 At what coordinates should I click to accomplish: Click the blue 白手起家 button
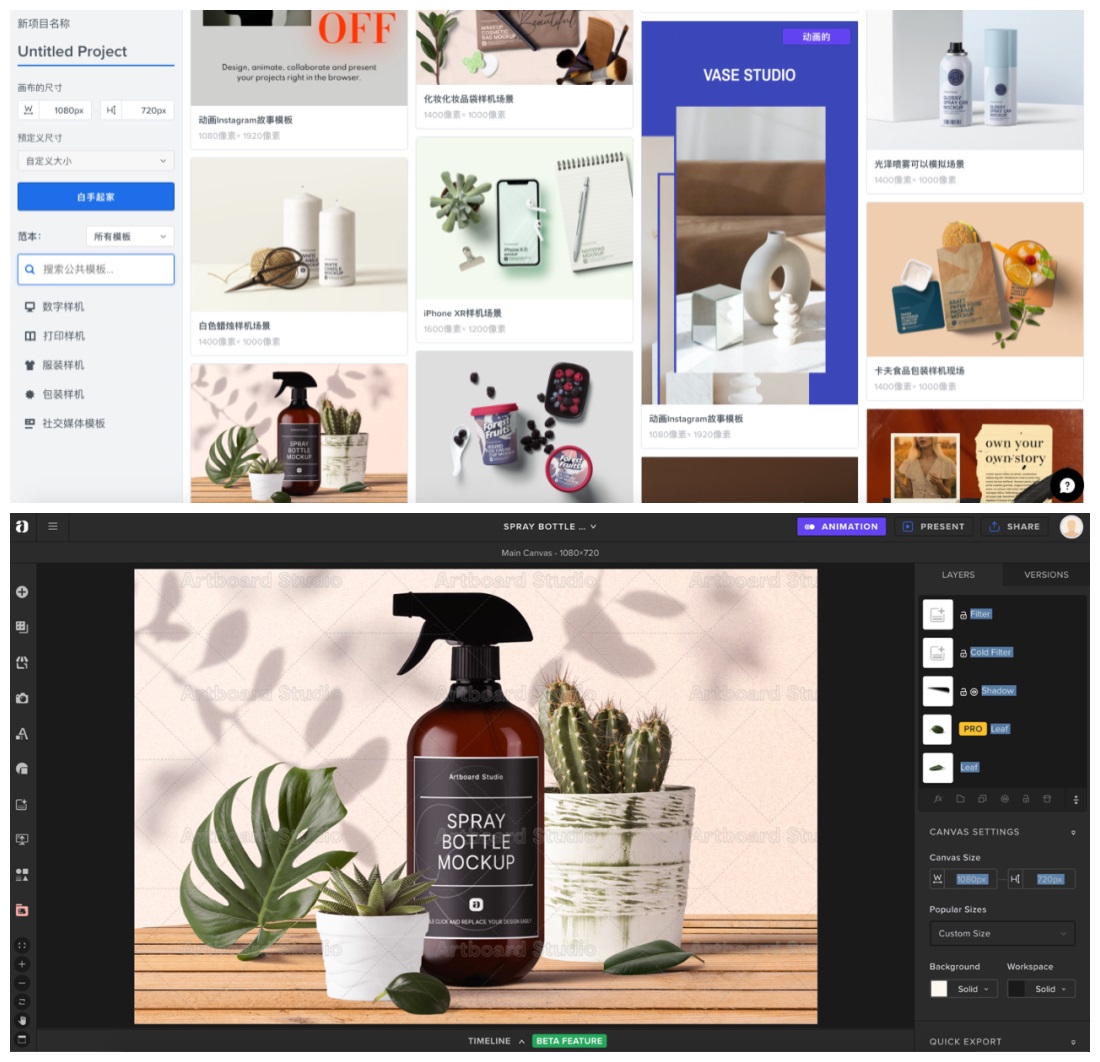(x=96, y=197)
